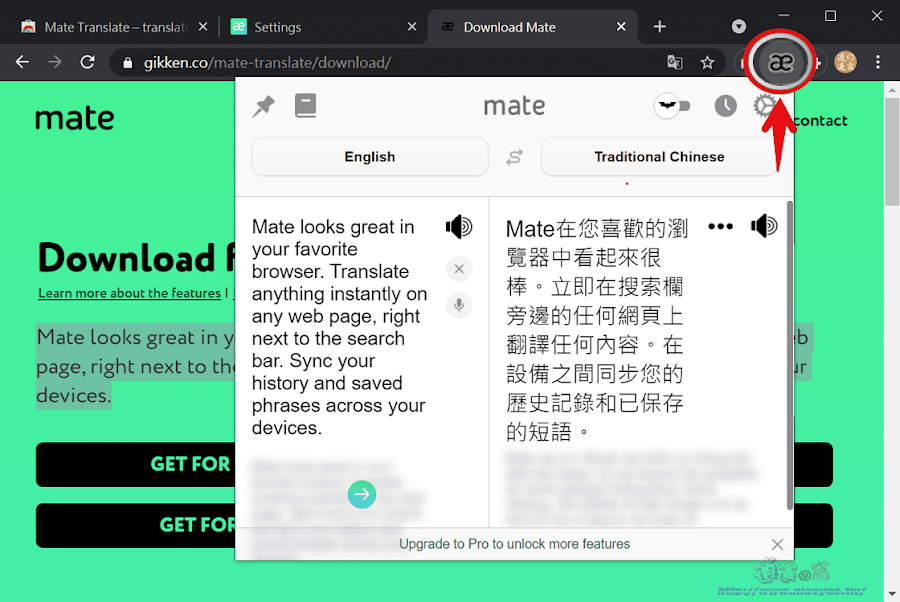Click the Chinese translated text
900x602 pixels.
pyautogui.click(x=596, y=329)
